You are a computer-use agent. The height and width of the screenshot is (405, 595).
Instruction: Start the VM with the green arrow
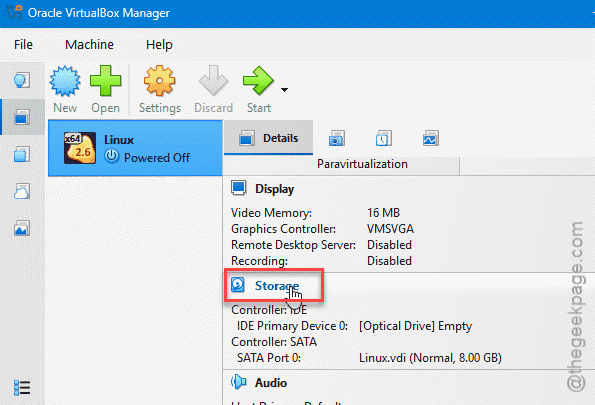(258, 80)
